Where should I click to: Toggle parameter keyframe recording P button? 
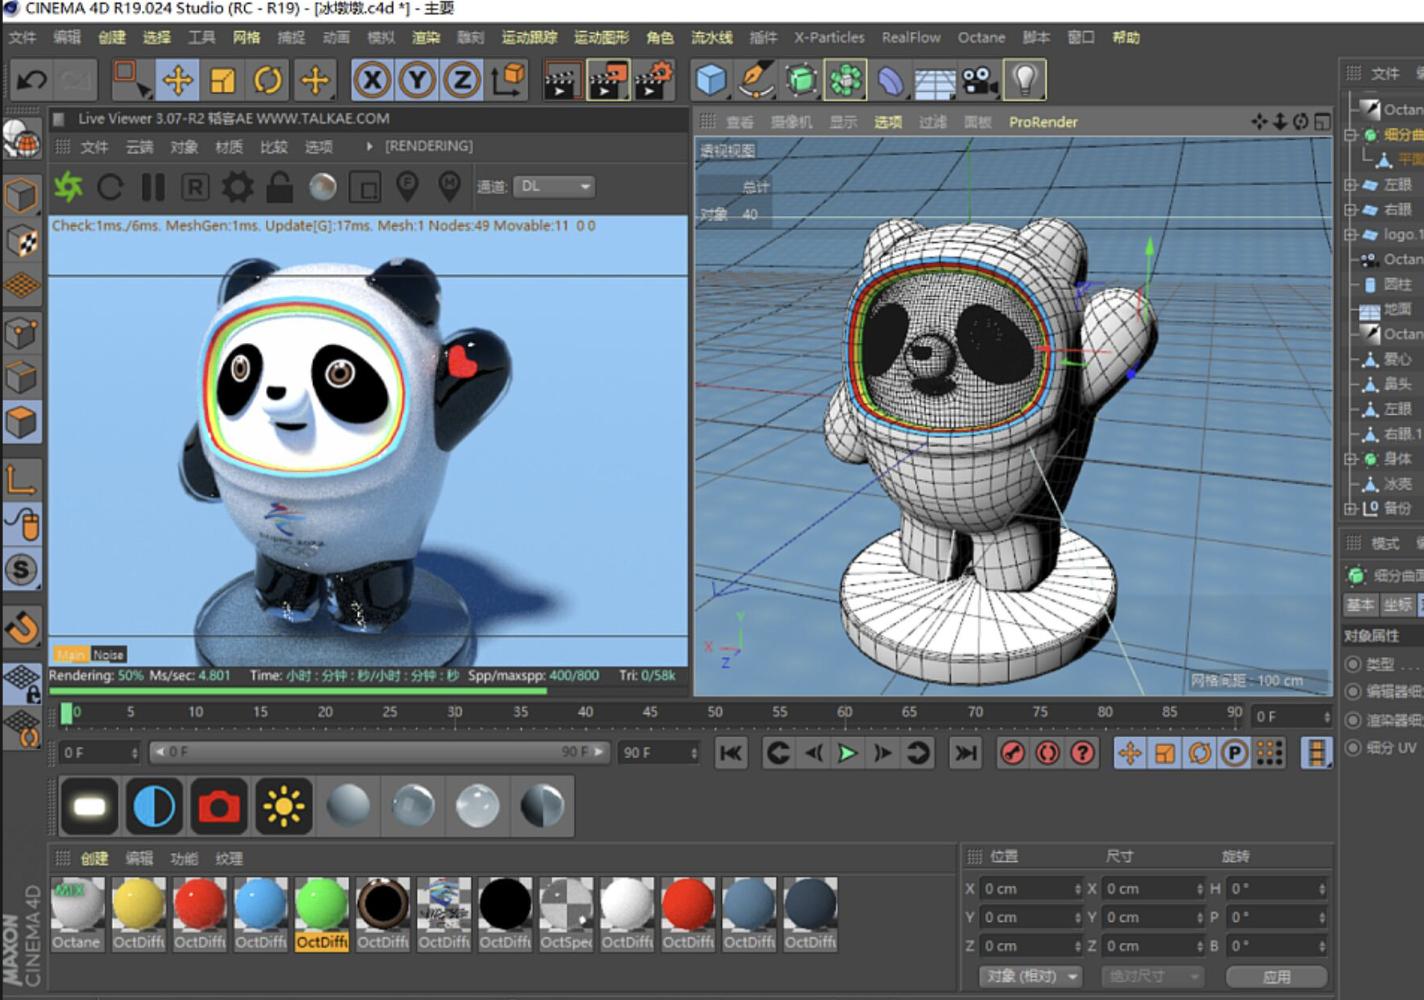1235,753
